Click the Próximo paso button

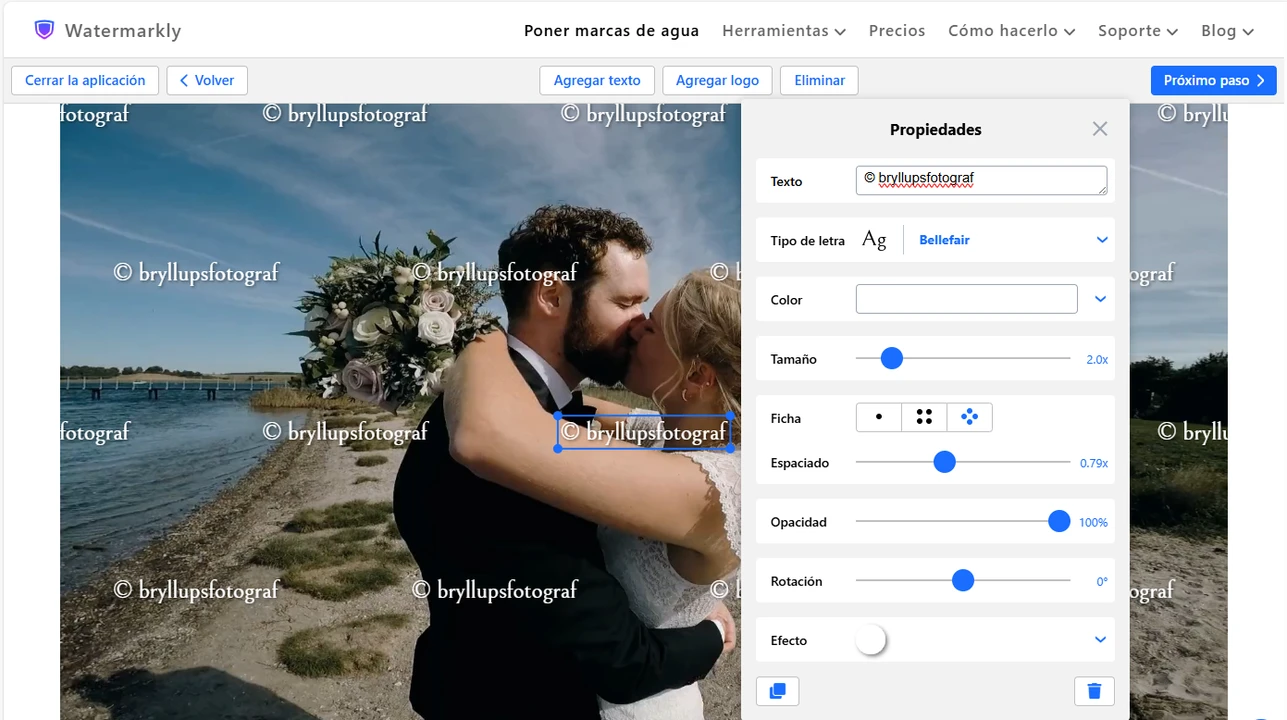(x=1213, y=81)
